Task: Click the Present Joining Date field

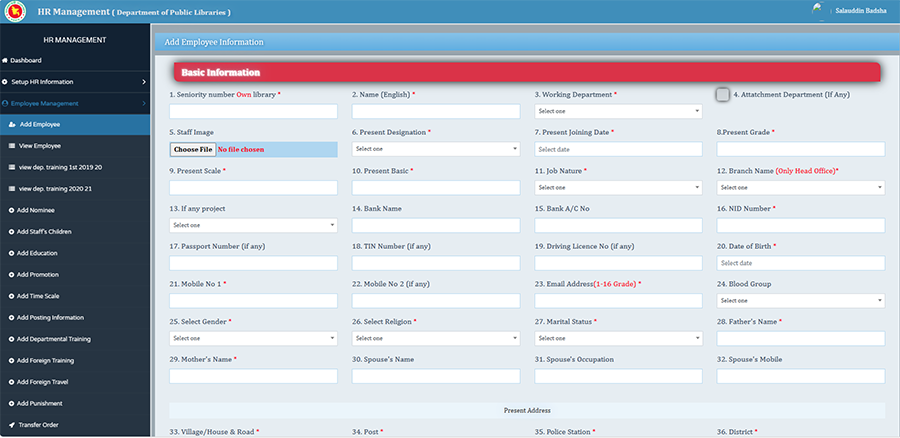Action: (618, 149)
